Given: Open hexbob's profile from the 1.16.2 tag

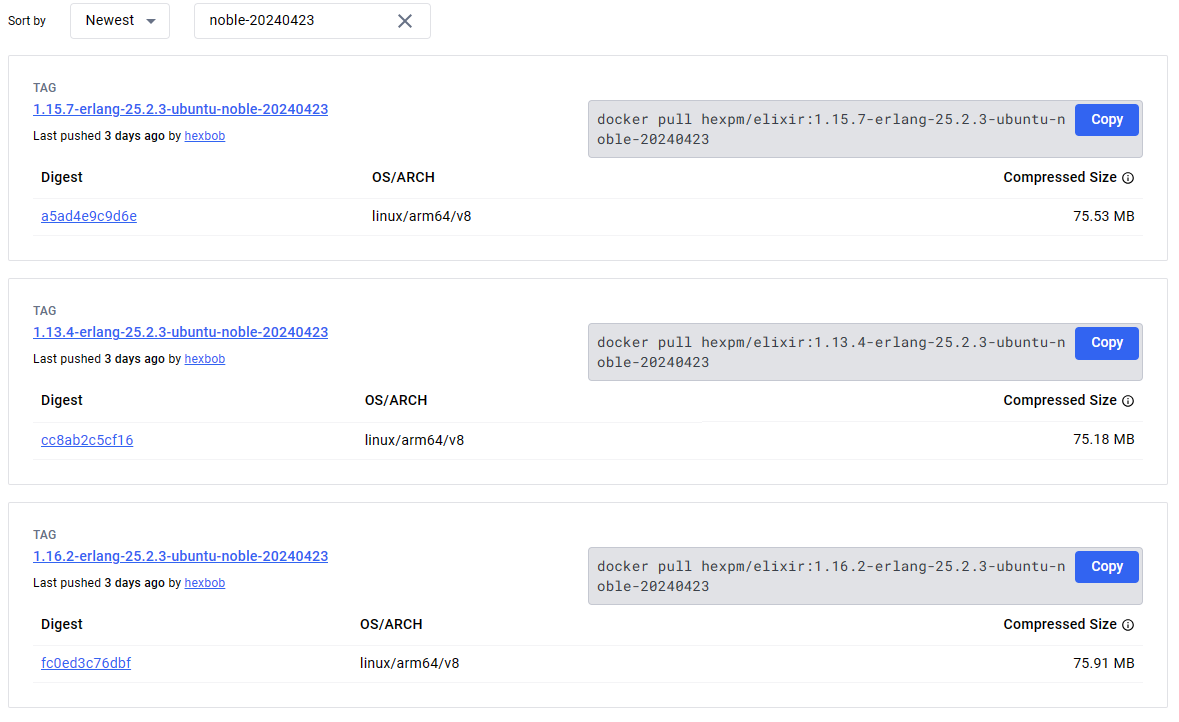Looking at the screenshot, I should (204, 582).
